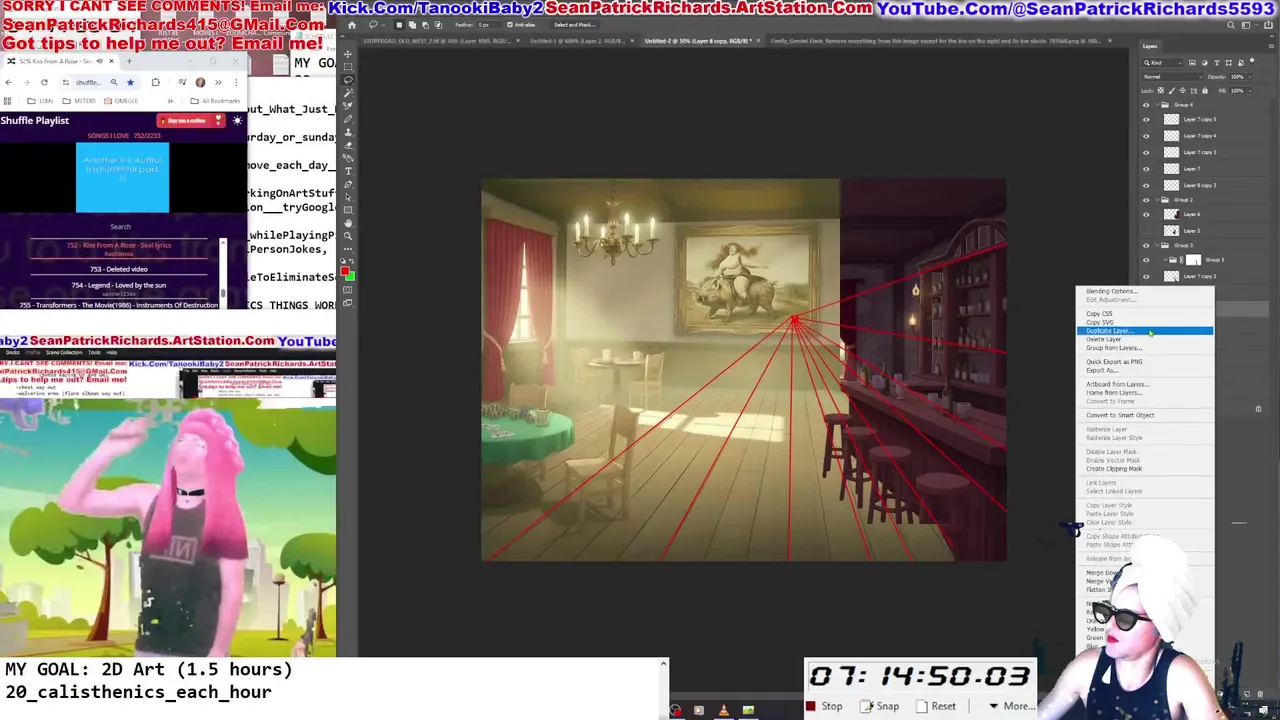1280x720 pixels.
Task: Select the Move tool in Photoshop toolbar
Action: tap(348, 54)
